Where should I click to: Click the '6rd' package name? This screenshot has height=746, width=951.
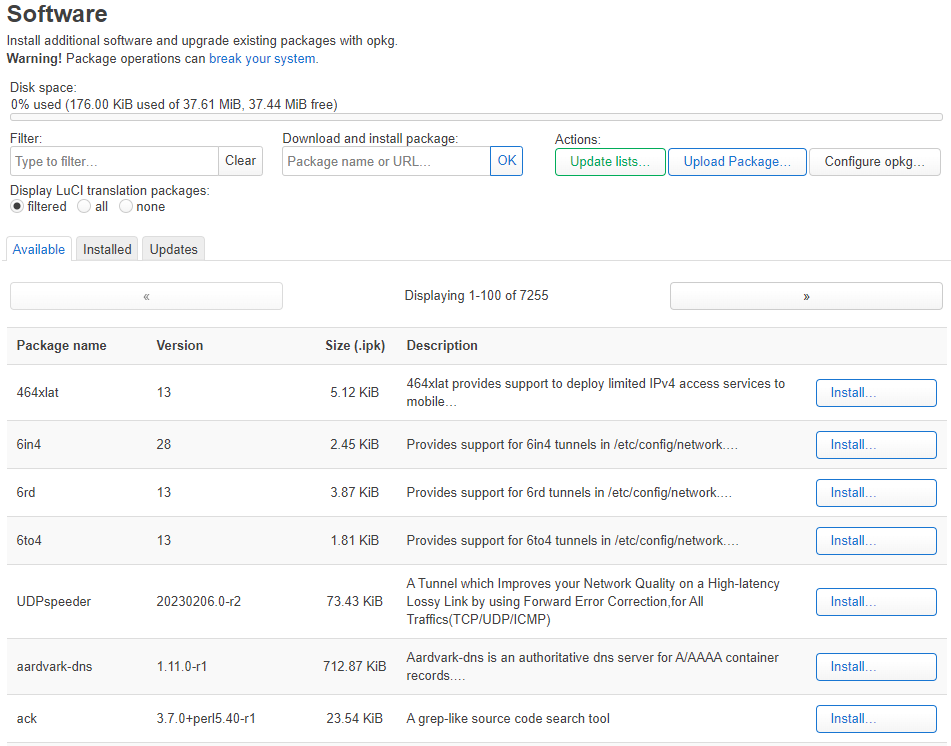(26, 492)
